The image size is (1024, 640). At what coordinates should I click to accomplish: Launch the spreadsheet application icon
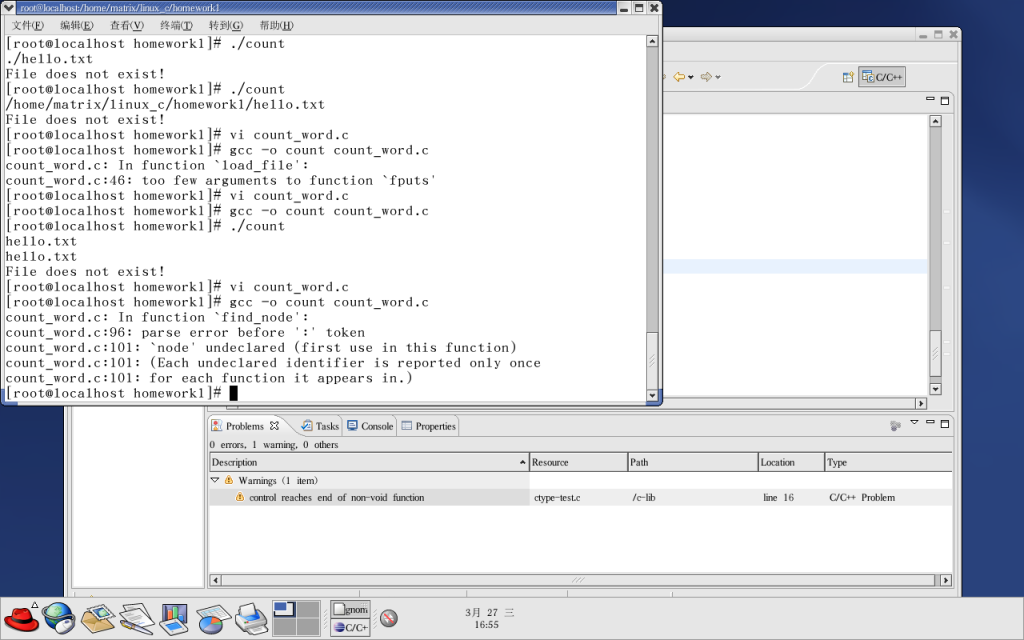pyautogui.click(x=212, y=619)
